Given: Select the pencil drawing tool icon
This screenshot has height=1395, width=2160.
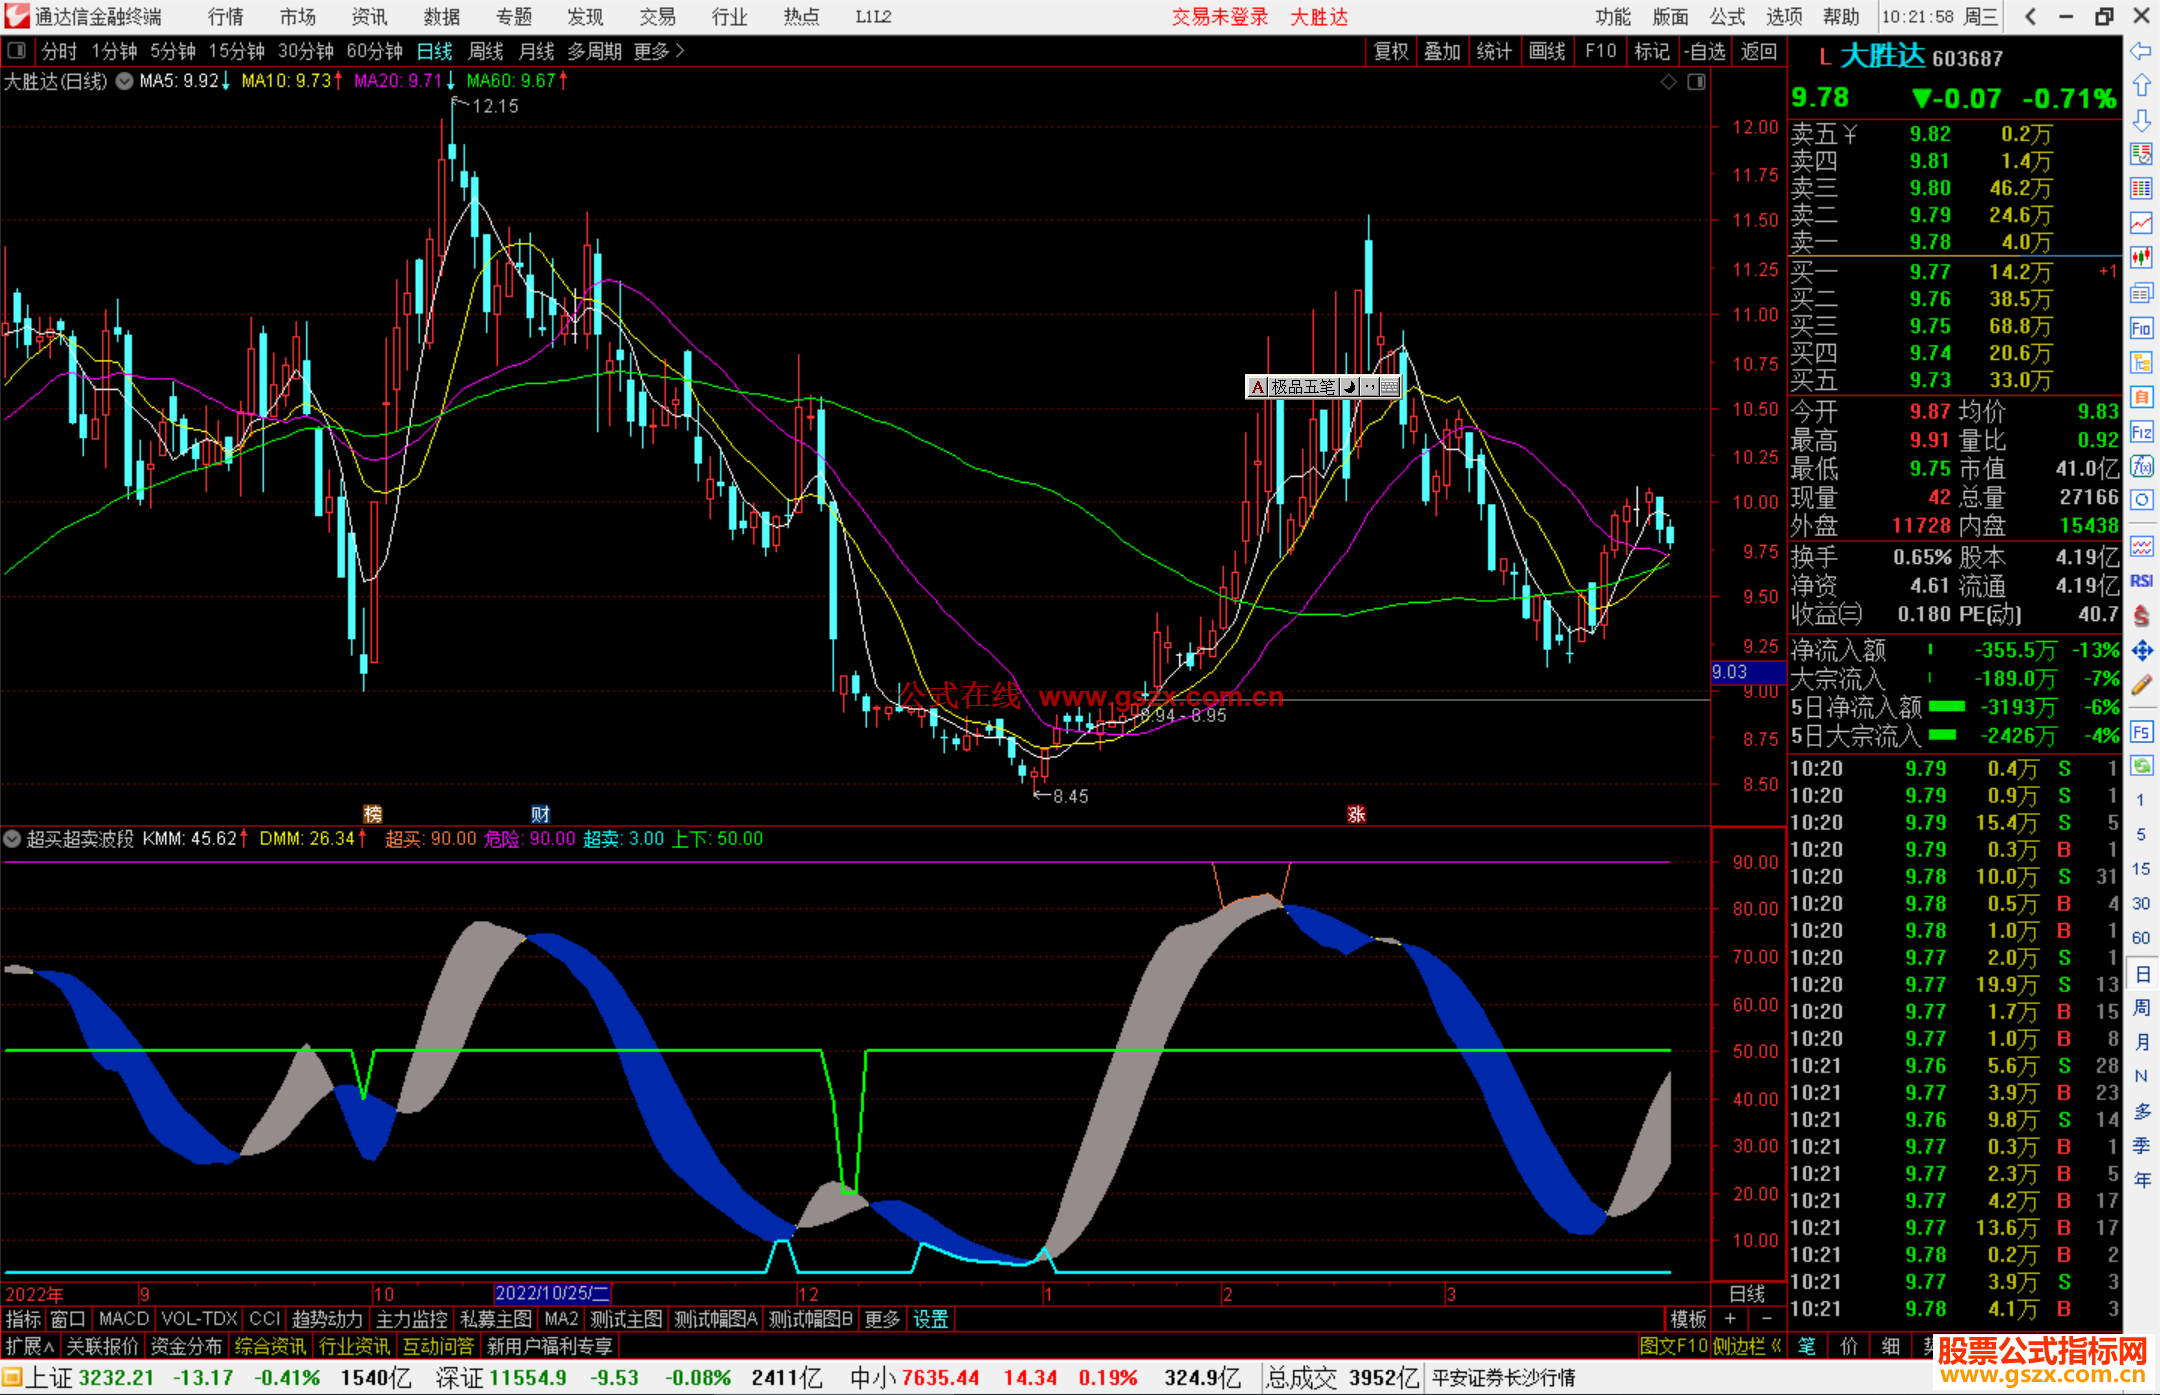Looking at the screenshot, I should (x=2141, y=685).
